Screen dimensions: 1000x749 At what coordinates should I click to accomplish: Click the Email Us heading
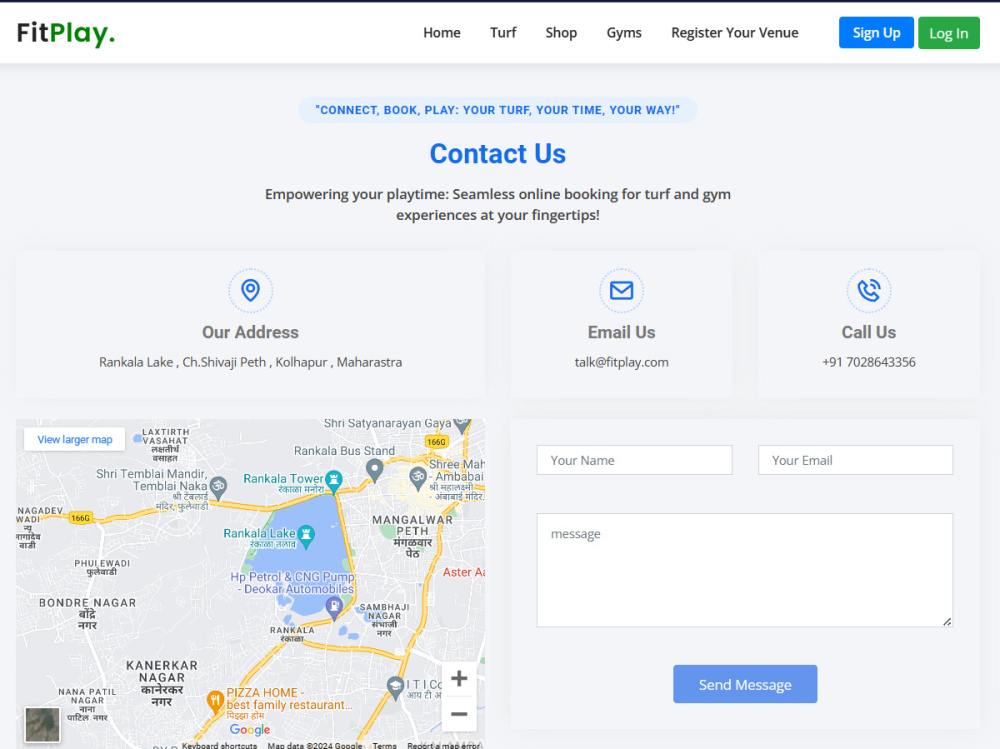coord(621,332)
